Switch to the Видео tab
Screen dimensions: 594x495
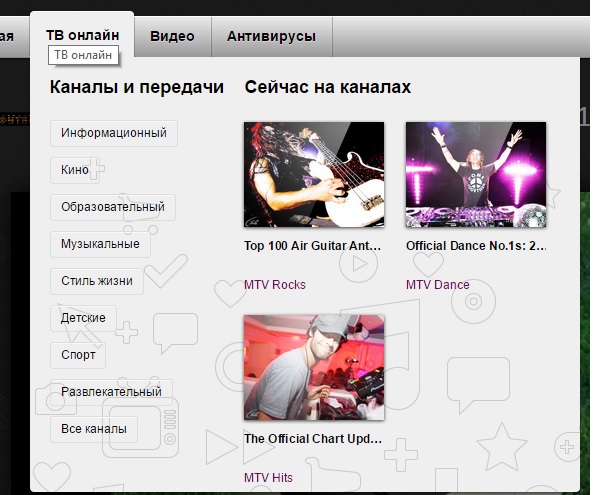[x=172, y=36]
